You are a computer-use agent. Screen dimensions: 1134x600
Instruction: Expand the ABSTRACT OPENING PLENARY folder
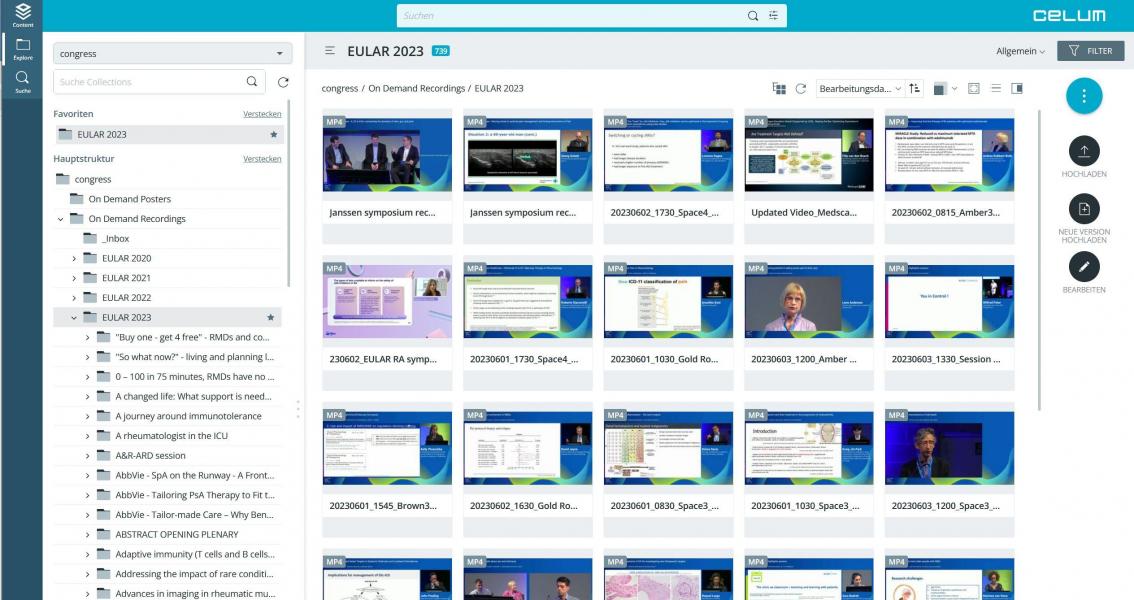(88, 535)
